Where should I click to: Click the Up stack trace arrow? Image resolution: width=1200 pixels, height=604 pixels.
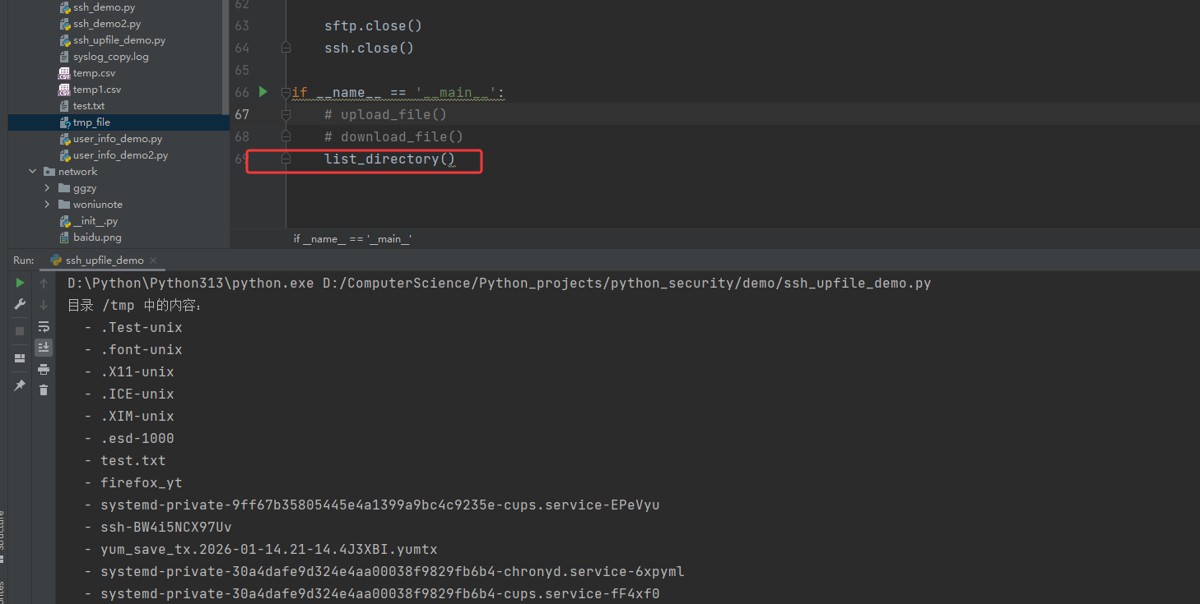(x=43, y=283)
